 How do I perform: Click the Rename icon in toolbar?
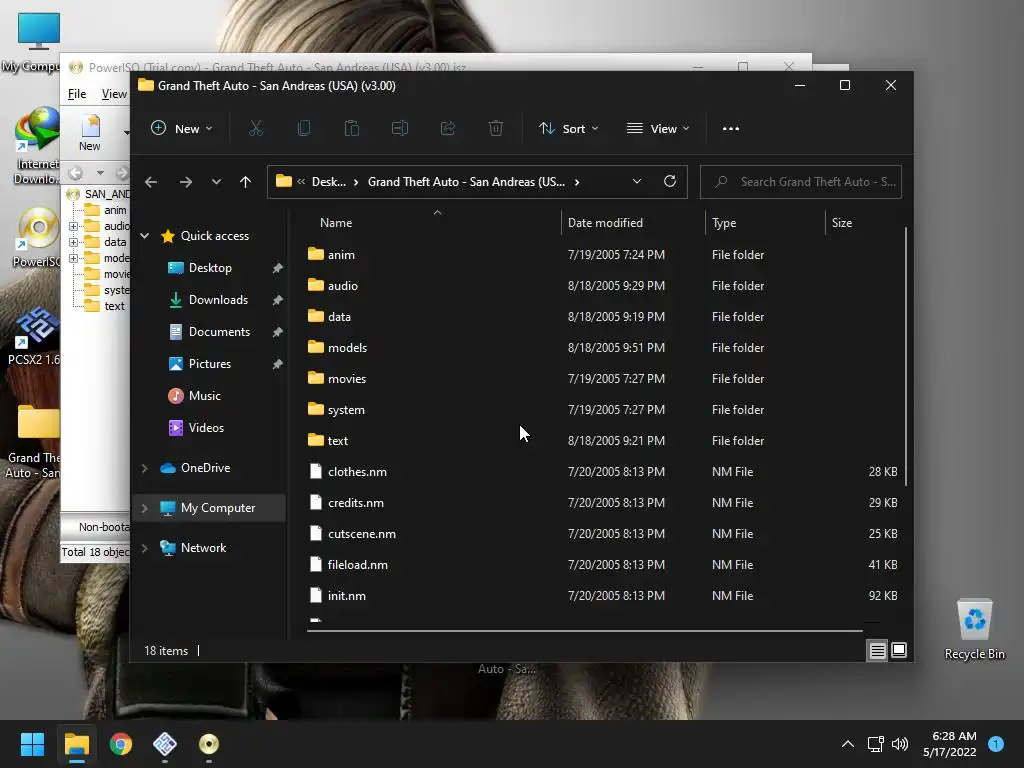(x=400, y=129)
